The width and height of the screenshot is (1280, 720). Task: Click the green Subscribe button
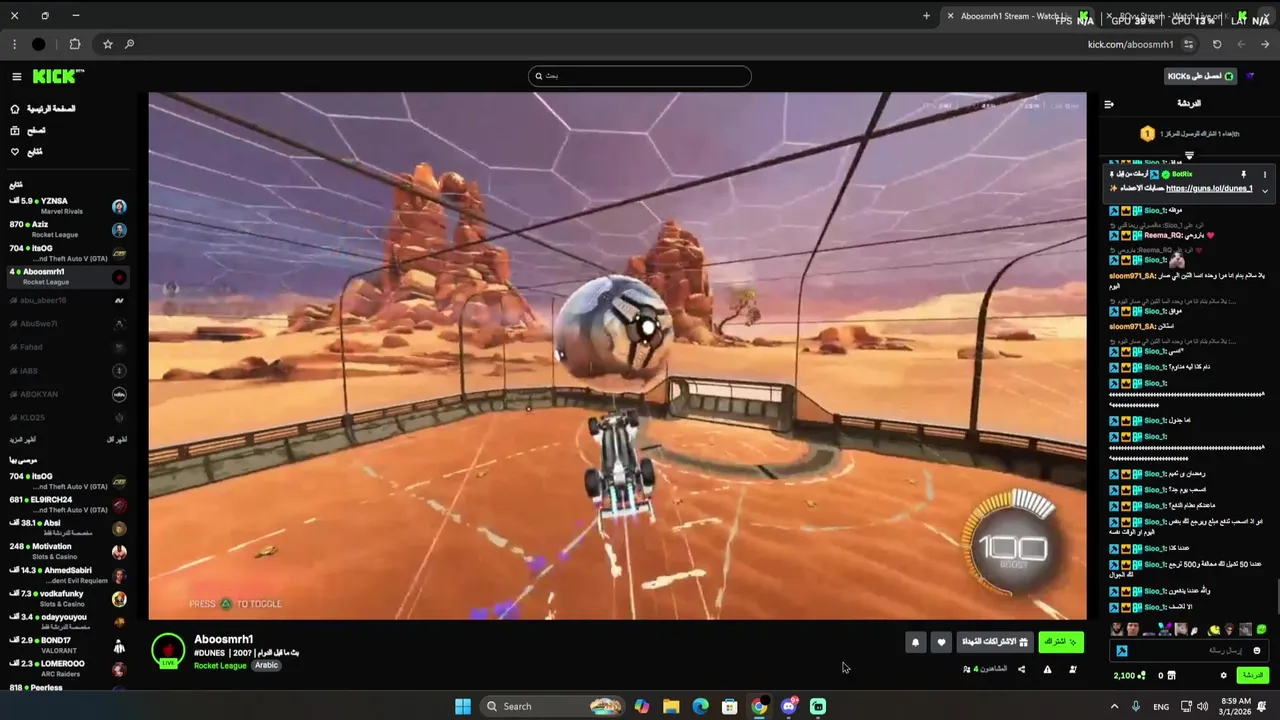[x=1061, y=642]
